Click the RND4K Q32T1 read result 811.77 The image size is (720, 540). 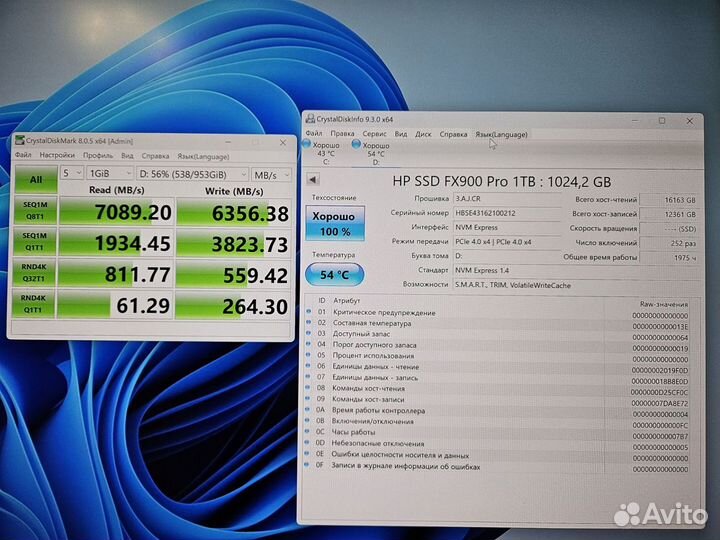[x=115, y=274]
